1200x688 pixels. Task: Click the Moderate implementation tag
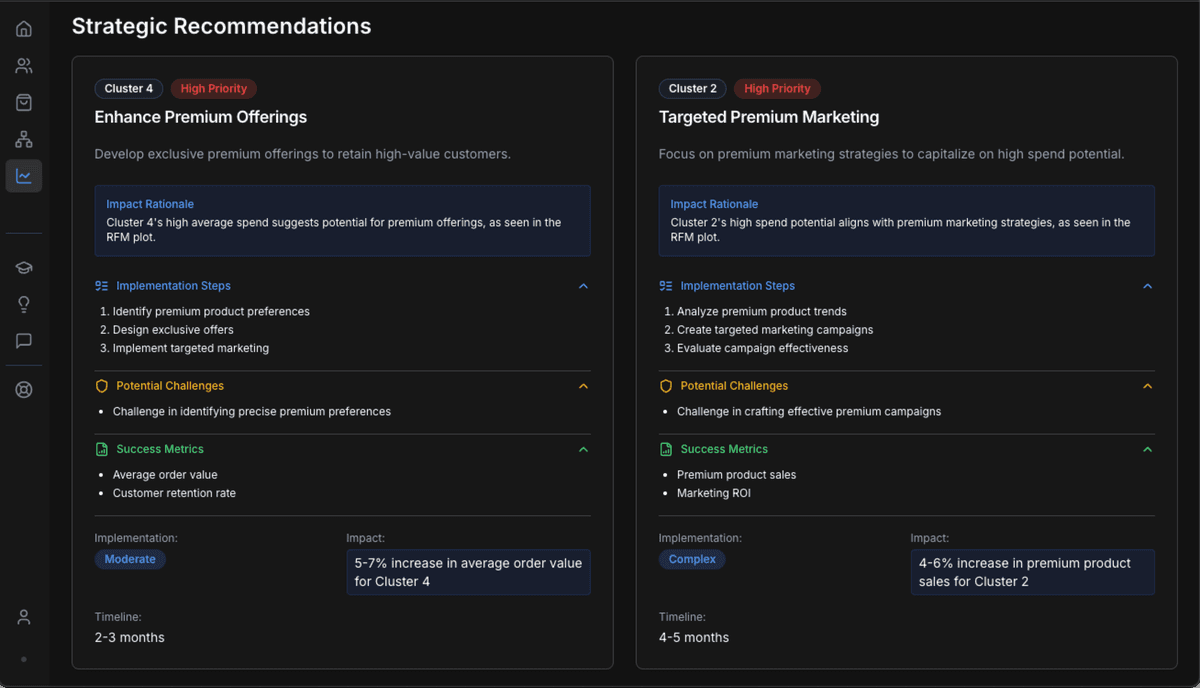click(x=130, y=559)
